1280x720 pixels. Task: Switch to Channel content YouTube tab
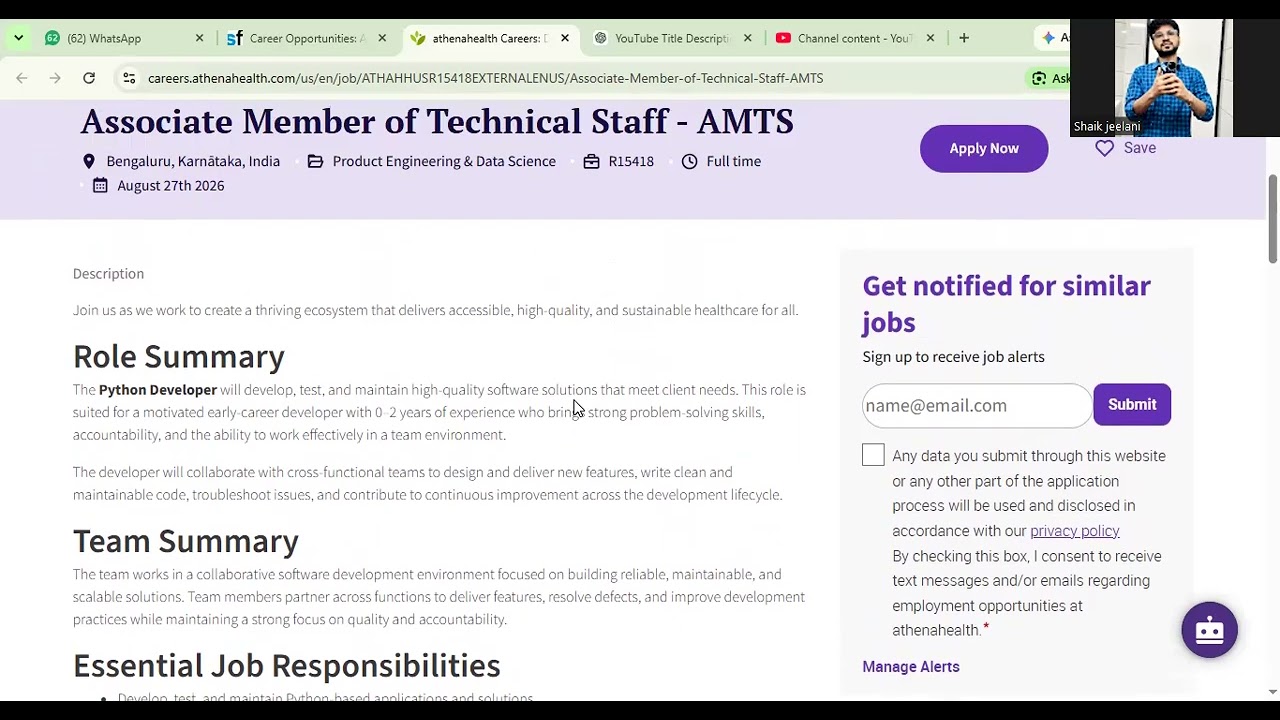pos(853,38)
